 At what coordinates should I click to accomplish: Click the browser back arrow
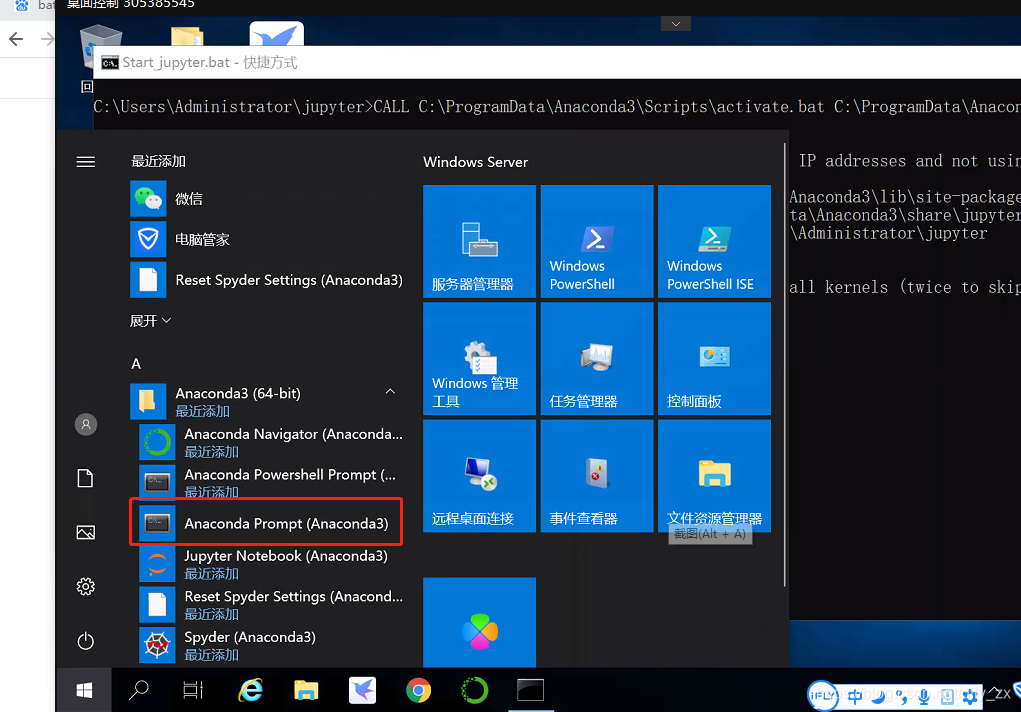pyautogui.click(x=16, y=39)
